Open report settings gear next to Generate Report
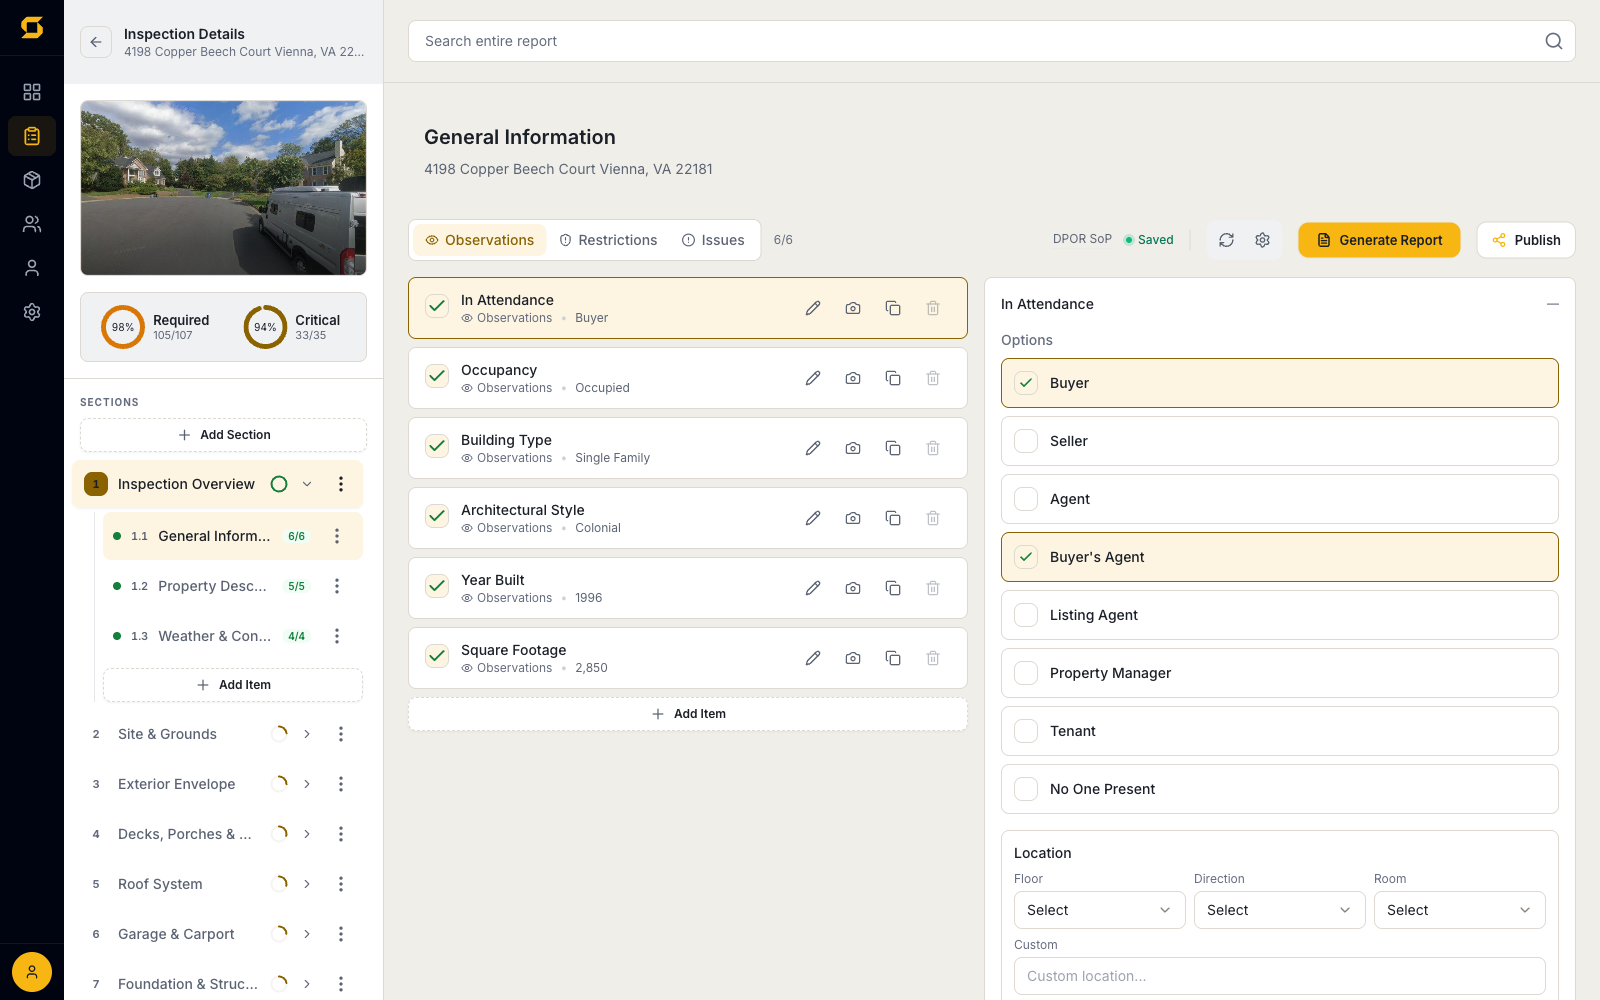 [1262, 240]
